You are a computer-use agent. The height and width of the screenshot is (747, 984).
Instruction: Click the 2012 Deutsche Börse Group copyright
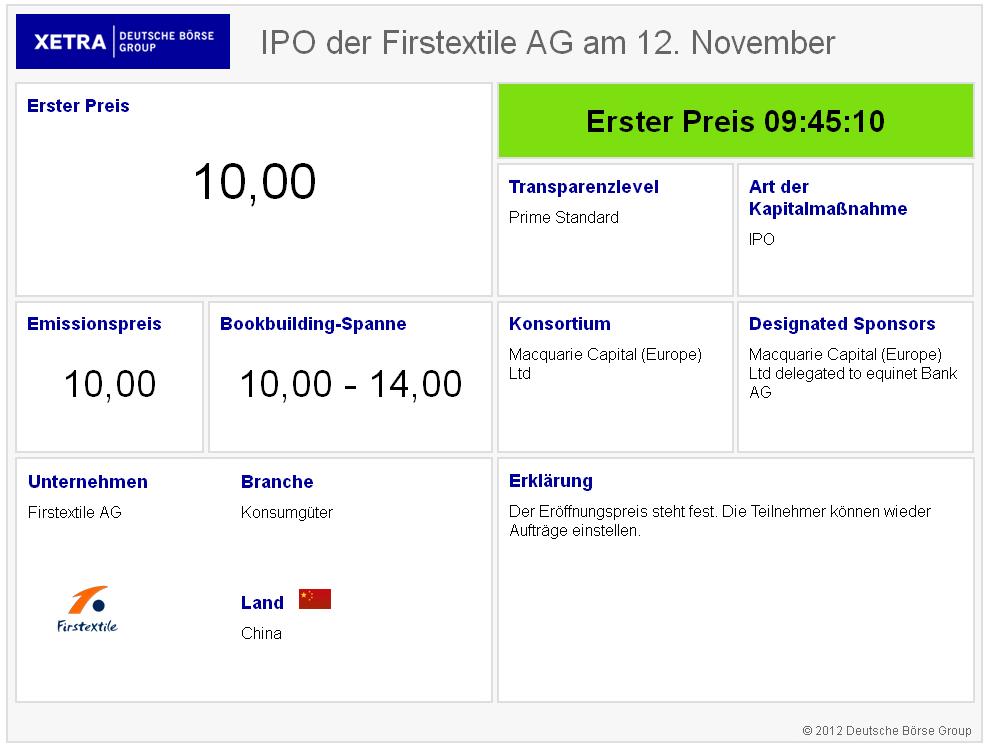886,731
